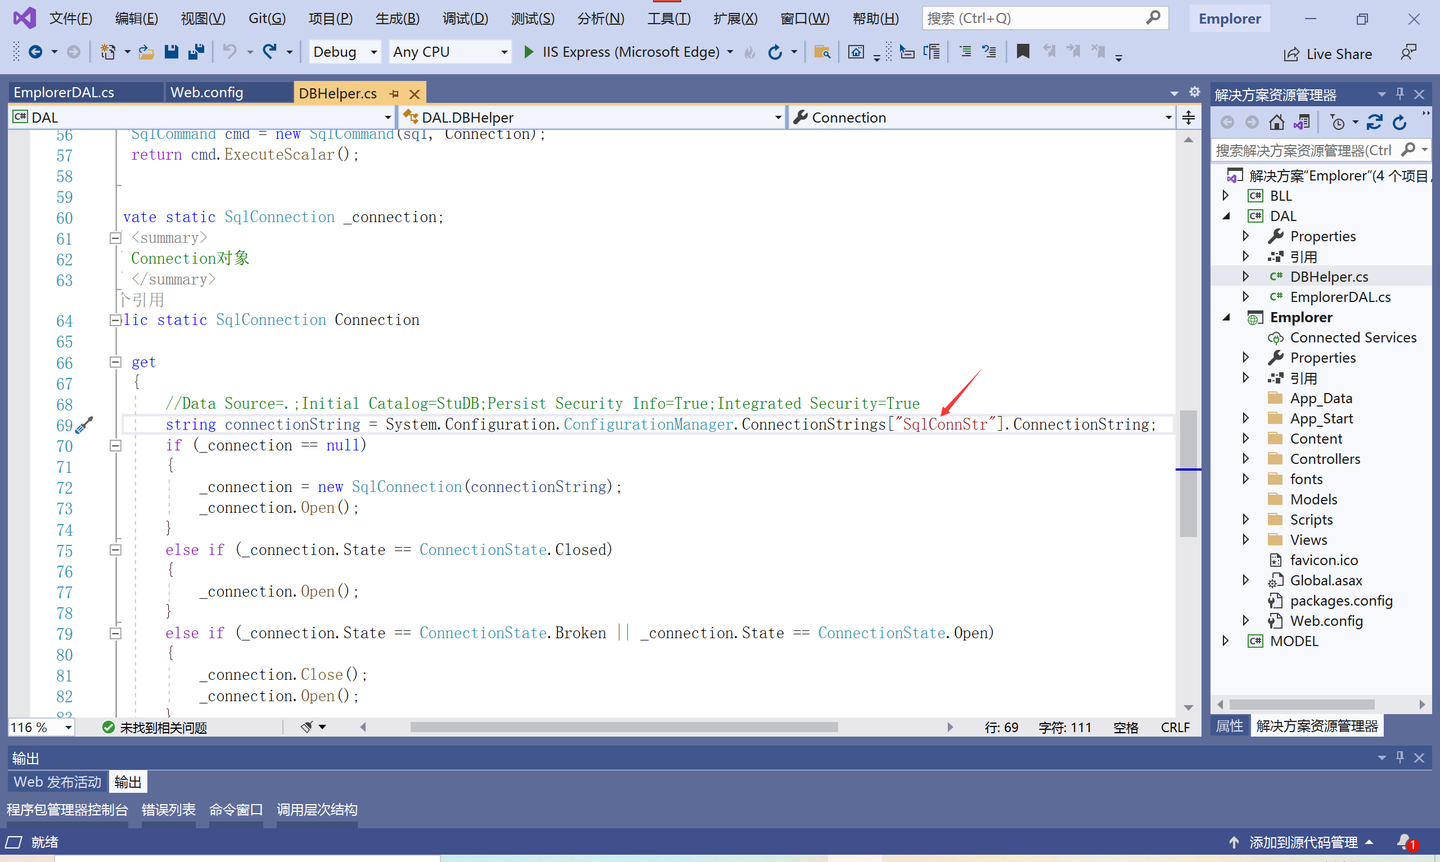The height and width of the screenshot is (862, 1440).
Task: Open the Git(G) menu
Action: click(267, 18)
